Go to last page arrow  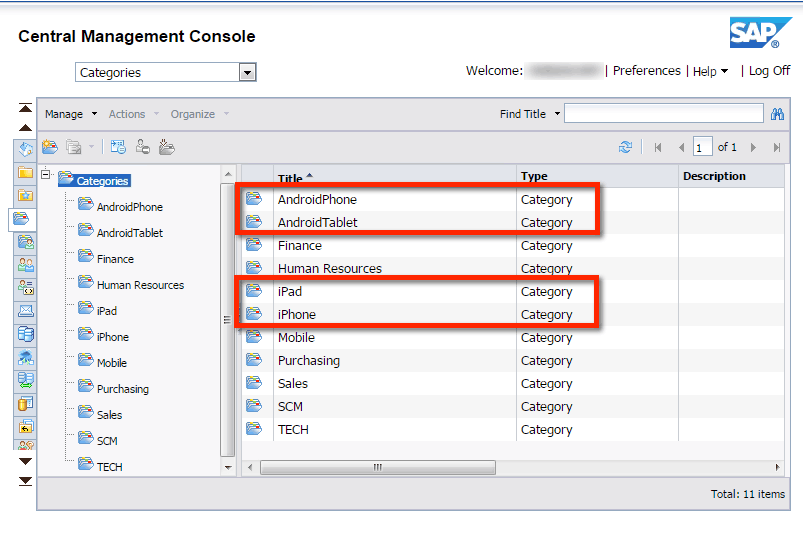click(777, 147)
